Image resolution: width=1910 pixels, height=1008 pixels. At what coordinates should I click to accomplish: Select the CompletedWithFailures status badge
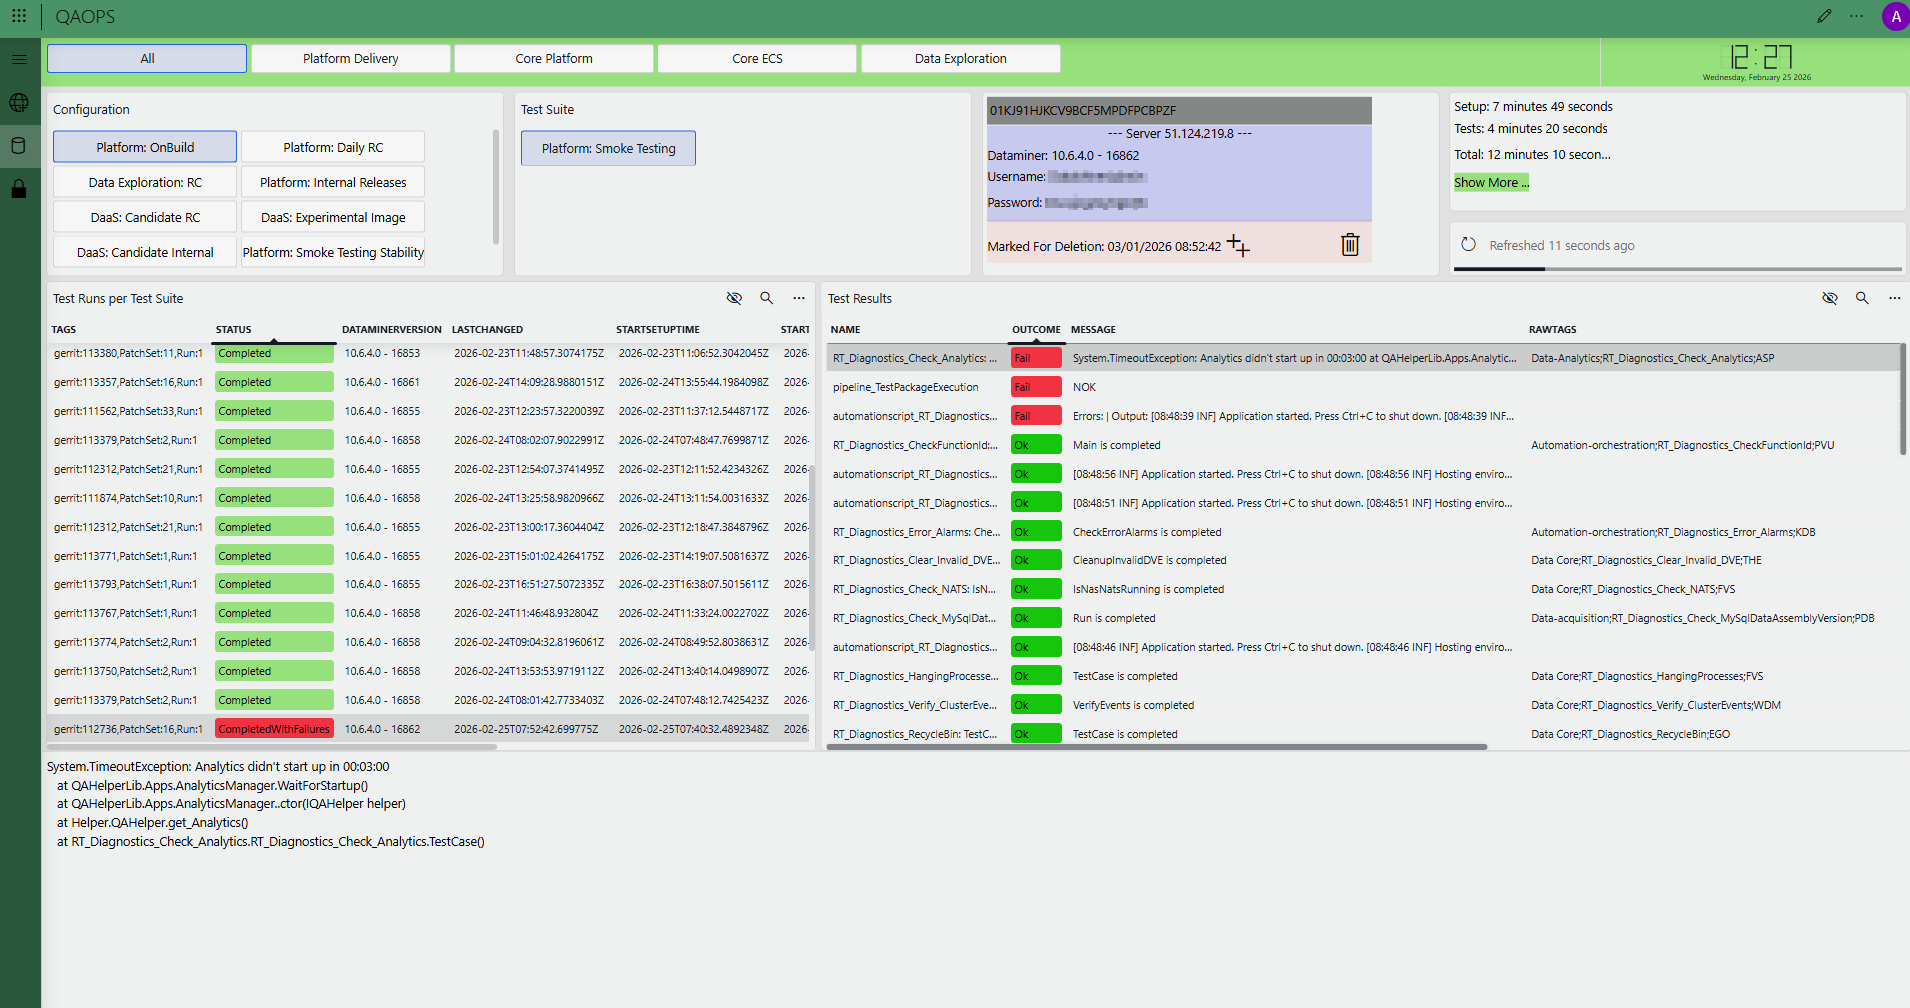click(274, 728)
